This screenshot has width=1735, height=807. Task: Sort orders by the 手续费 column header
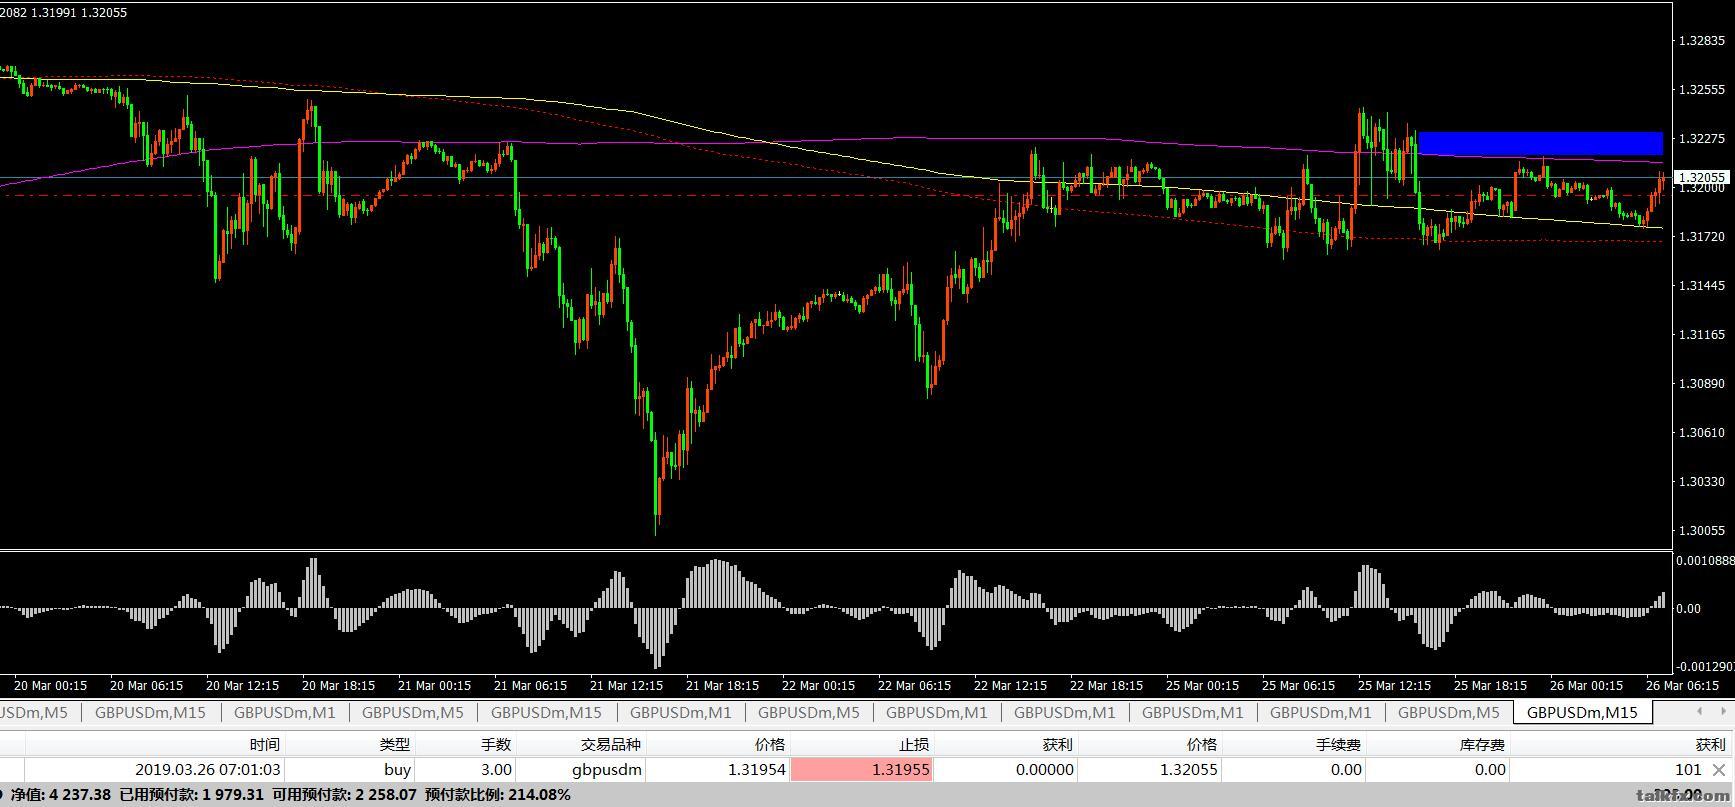1338,744
